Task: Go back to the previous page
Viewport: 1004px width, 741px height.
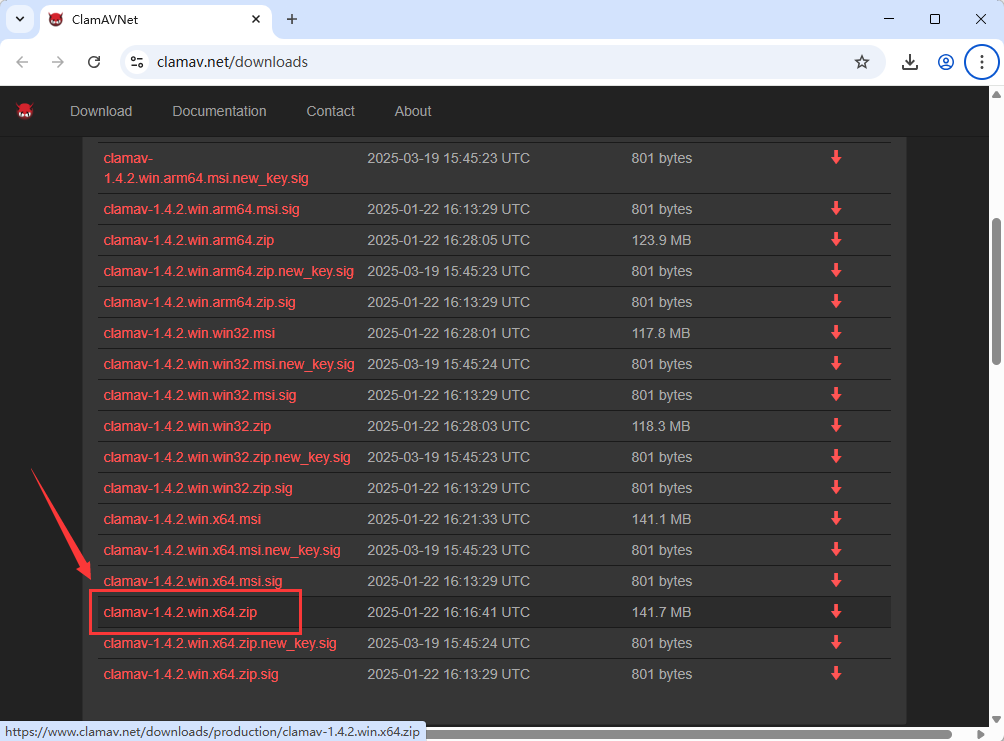Action: pos(22,62)
